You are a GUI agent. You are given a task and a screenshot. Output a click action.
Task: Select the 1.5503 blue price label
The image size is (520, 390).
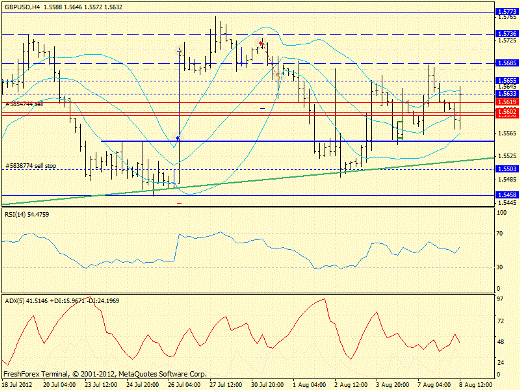507,169
